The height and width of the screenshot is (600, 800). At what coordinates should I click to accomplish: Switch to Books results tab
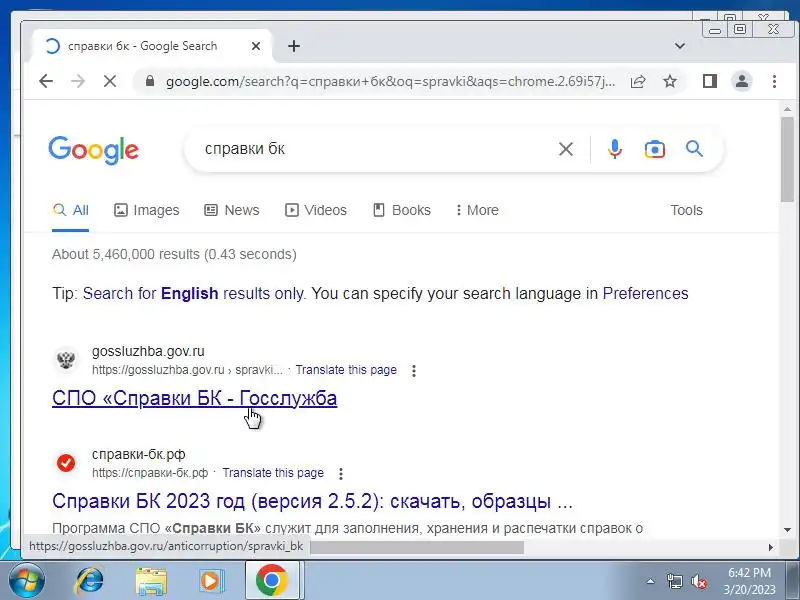(x=402, y=210)
